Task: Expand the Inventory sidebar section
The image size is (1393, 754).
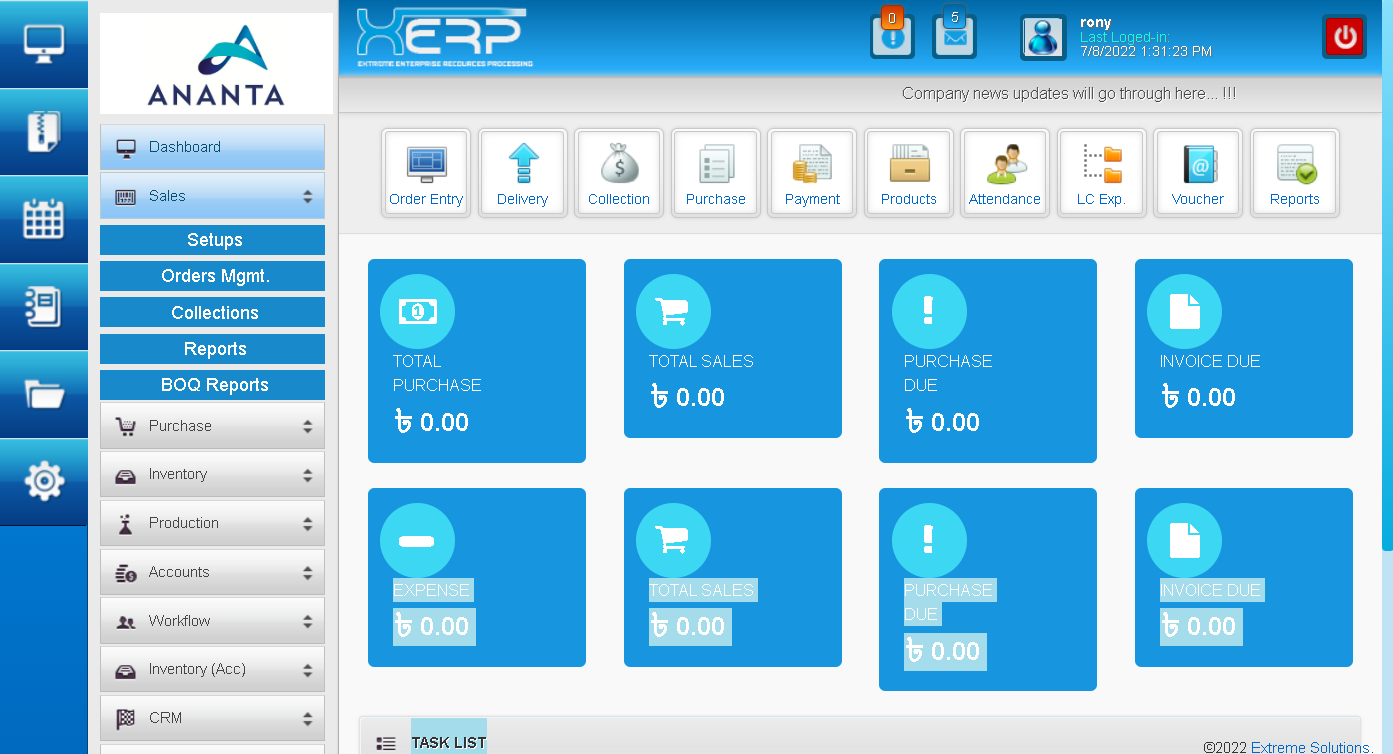Action: point(212,474)
